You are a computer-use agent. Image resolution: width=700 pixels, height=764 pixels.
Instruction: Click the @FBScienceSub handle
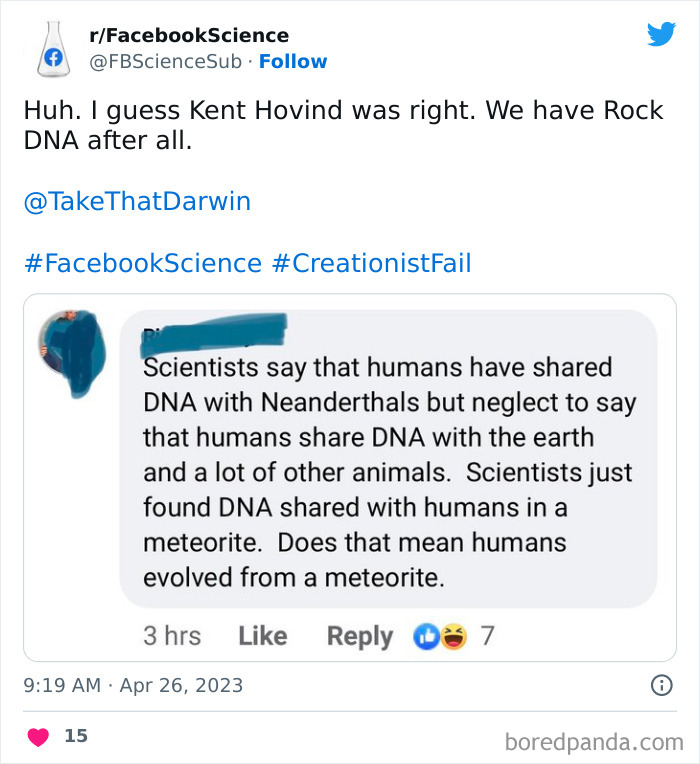[x=165, y=61]
